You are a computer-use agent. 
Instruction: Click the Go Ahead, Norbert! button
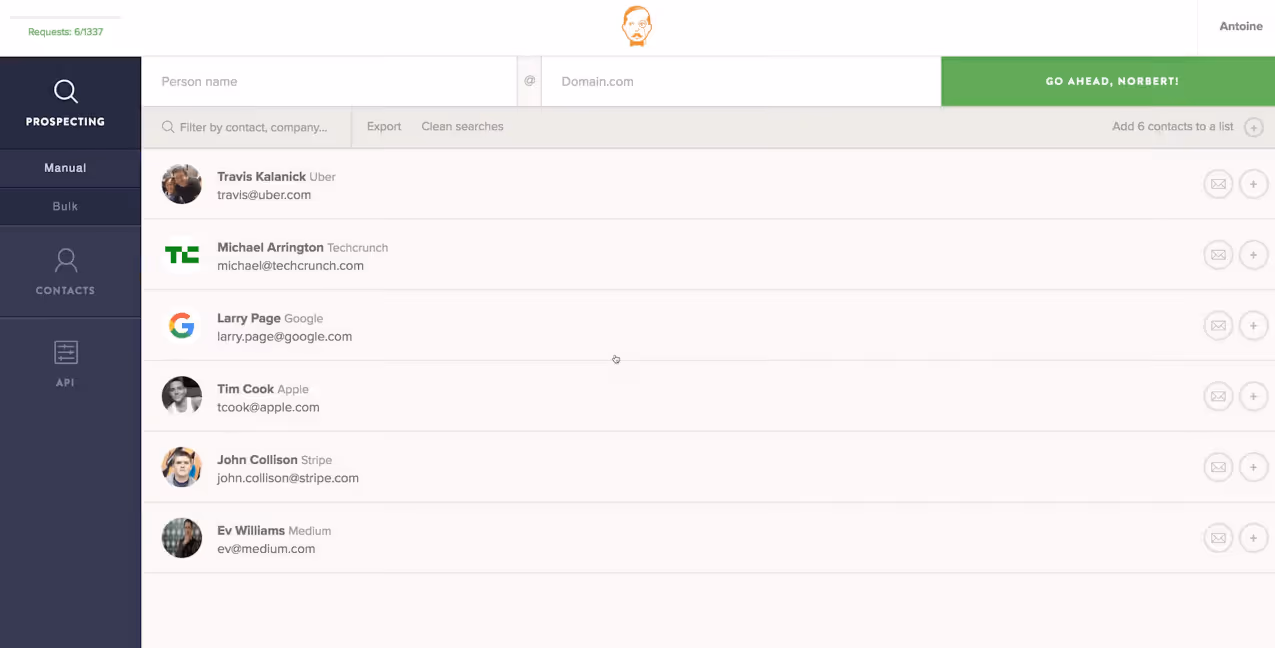pyautogui.click(x=1108, y=81)
